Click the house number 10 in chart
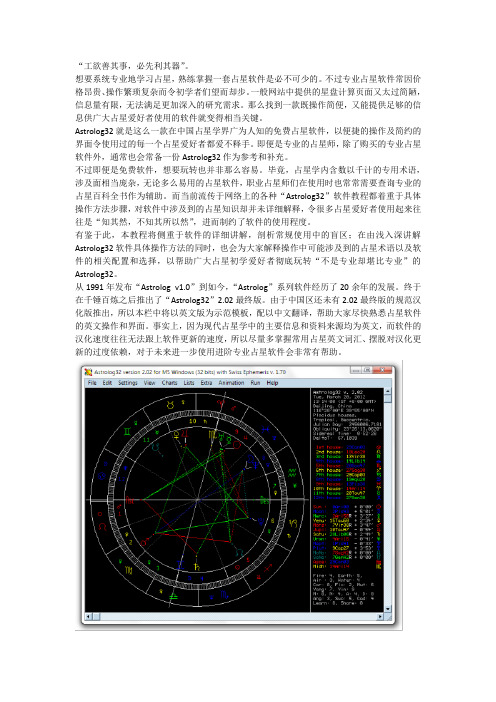The image size is (496, 702). (x=192, y=421)
